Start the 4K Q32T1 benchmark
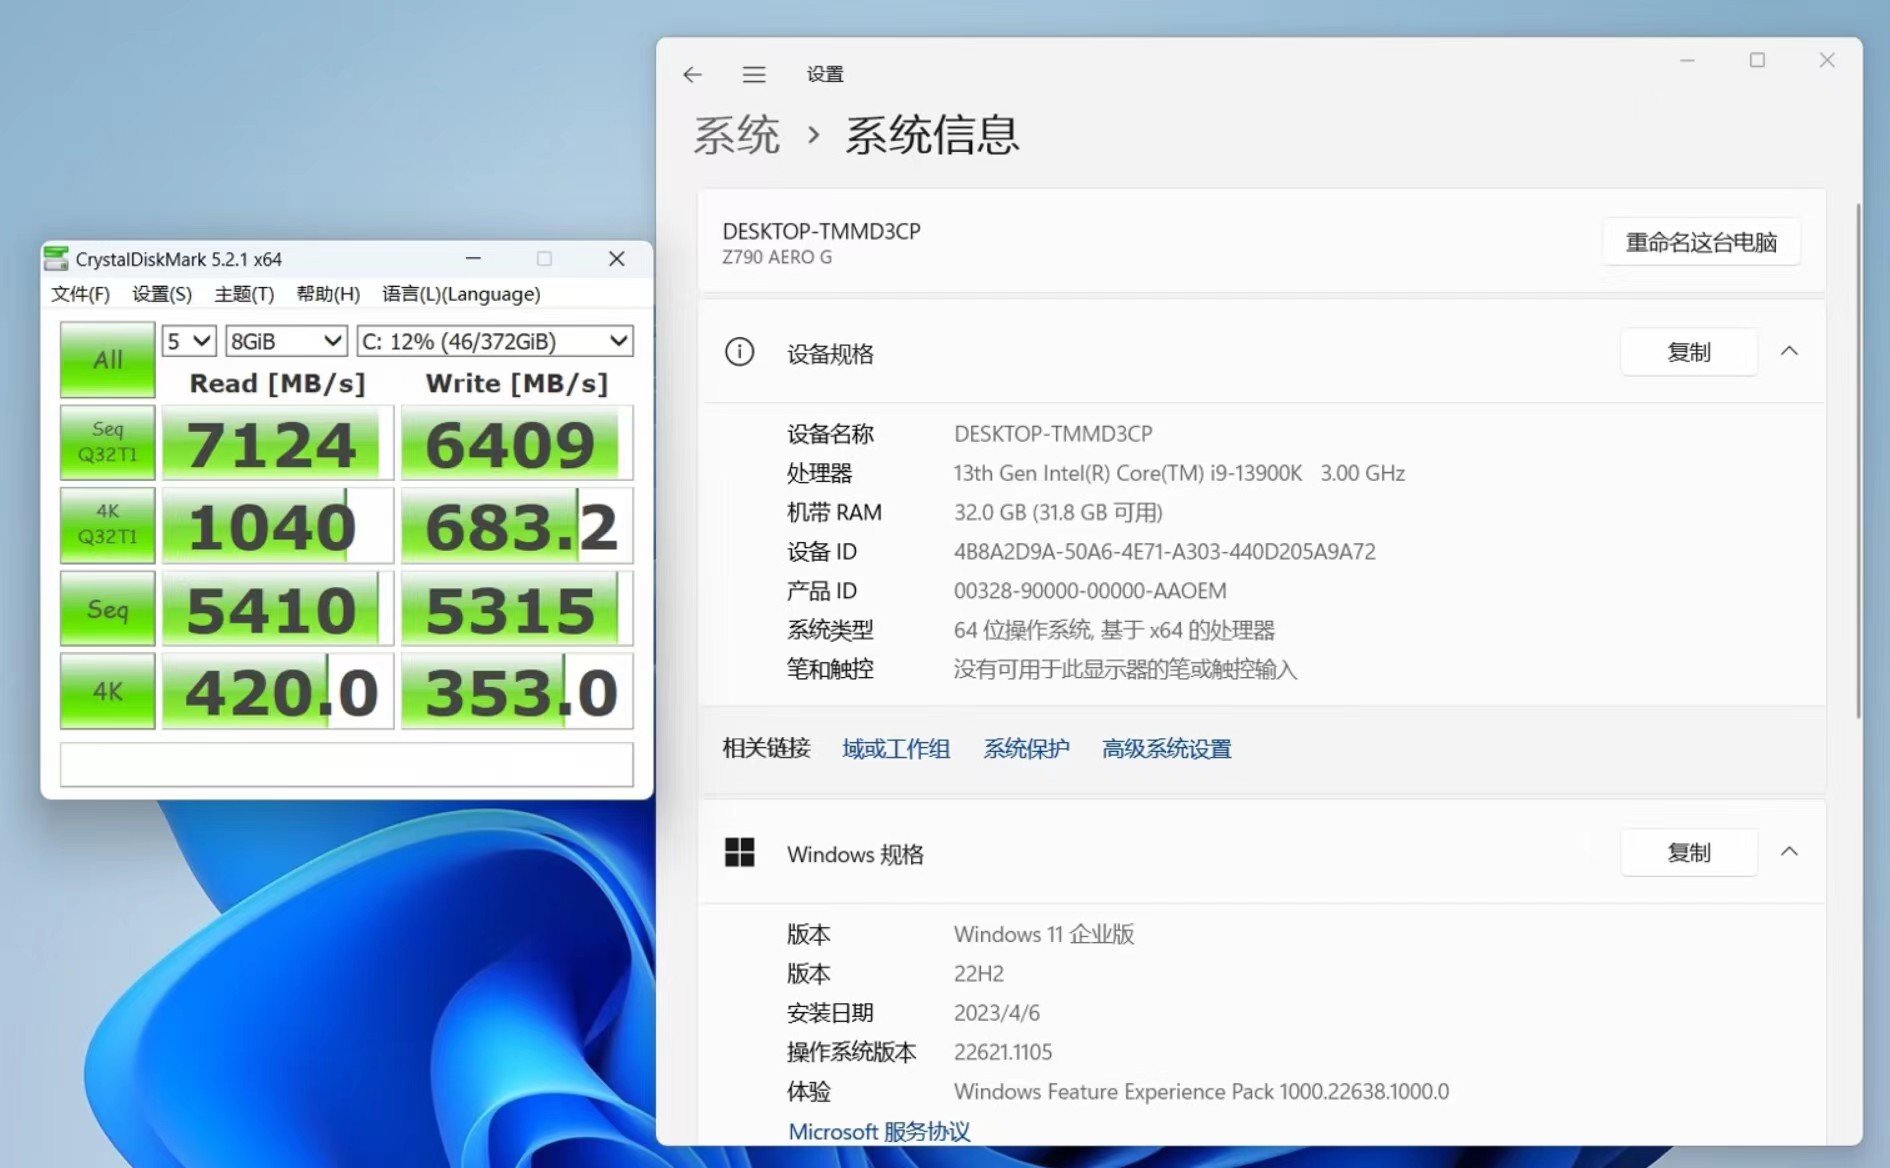This screenshot has width=1890, height=1168. [107, 525]
